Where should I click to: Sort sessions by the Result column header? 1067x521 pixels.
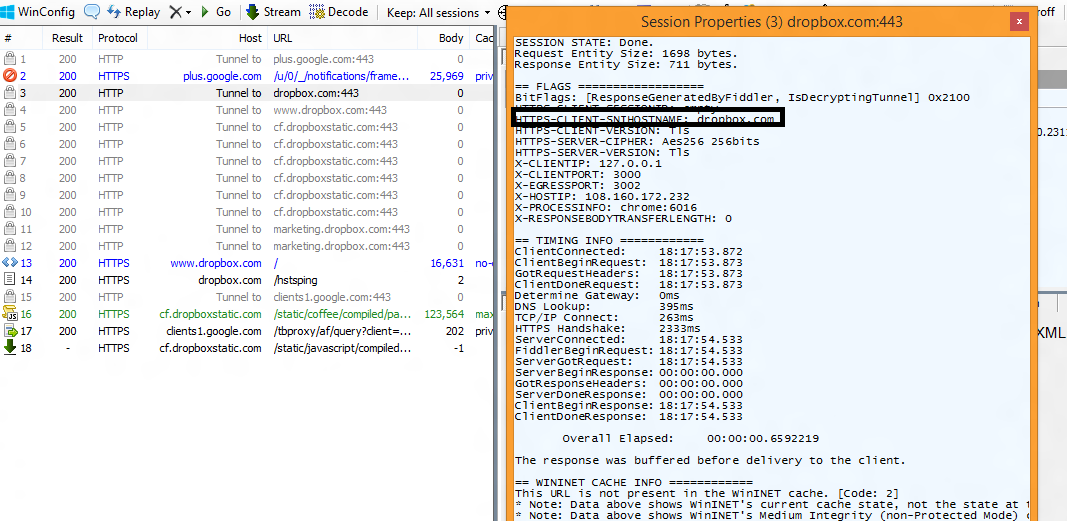tap(67, 38)
